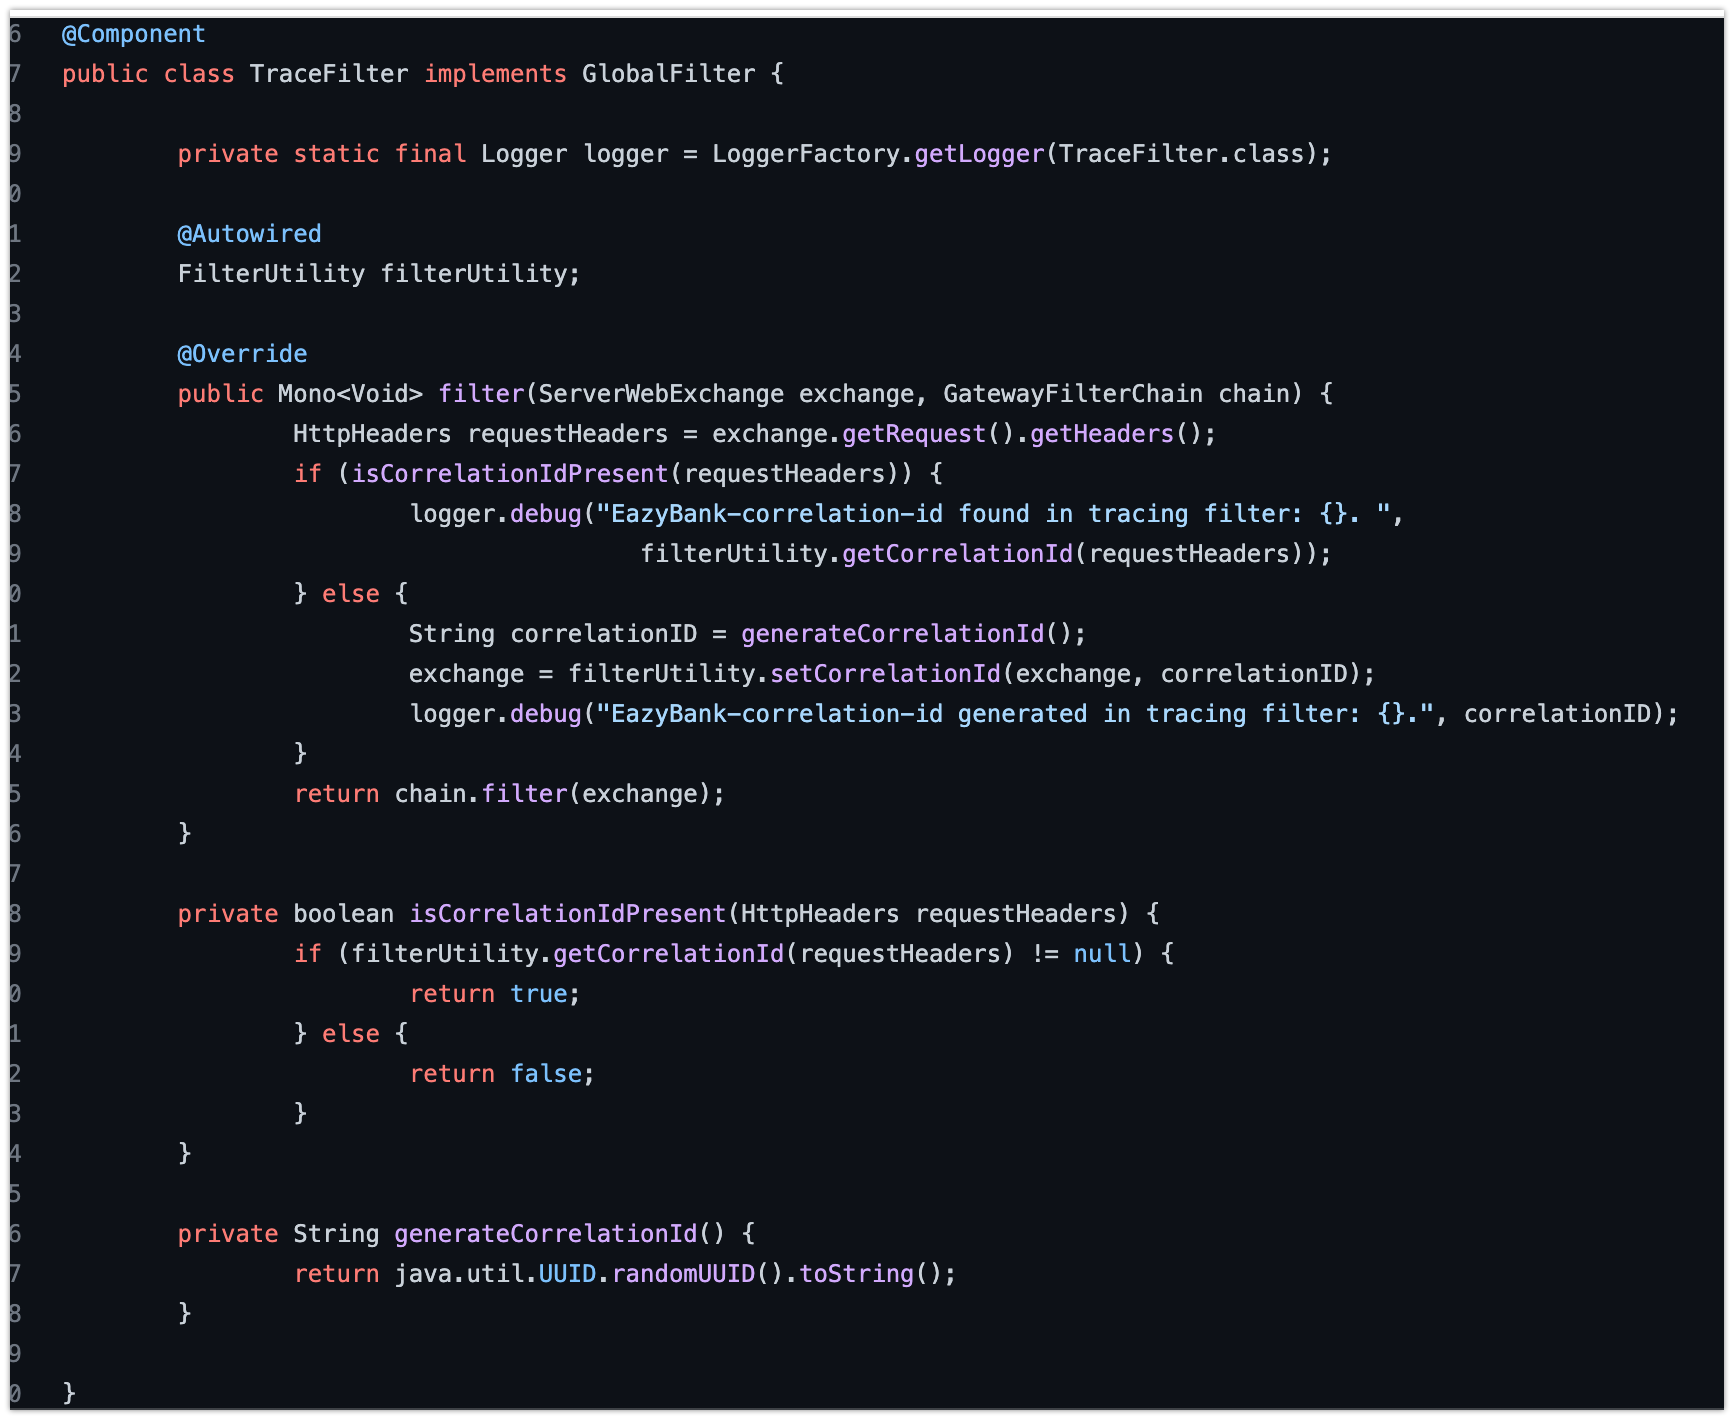Click the null keyword in comparison

pyautogui.click(x=1102, y=954)
